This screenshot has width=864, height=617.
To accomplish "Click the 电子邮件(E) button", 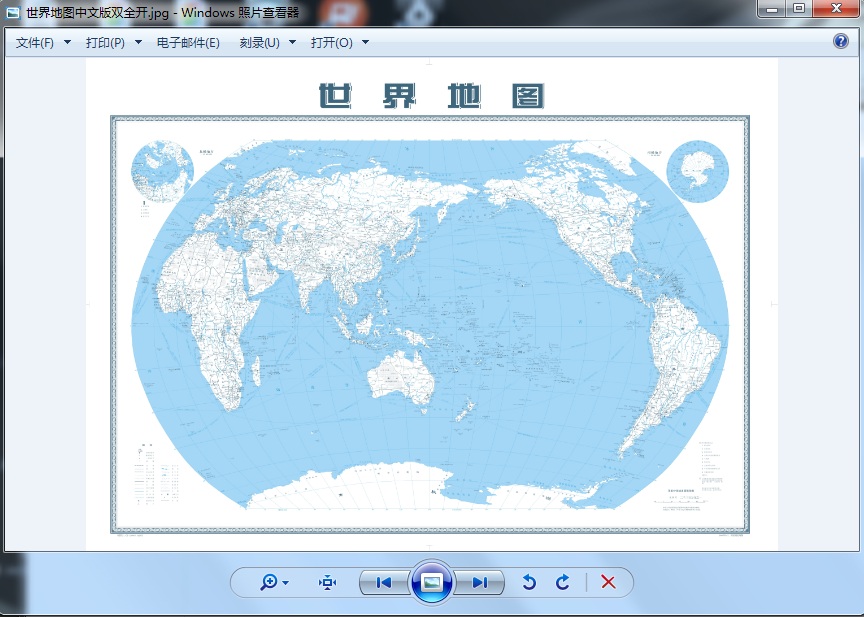I will (x=188, y=43).
